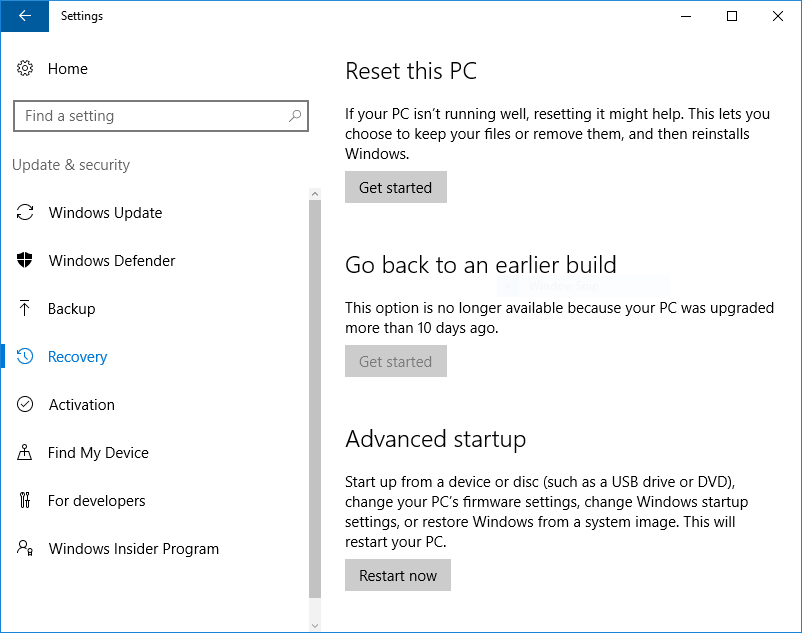Maximize the Settings window
Screen dimensions: 802x633
(732, 16)
